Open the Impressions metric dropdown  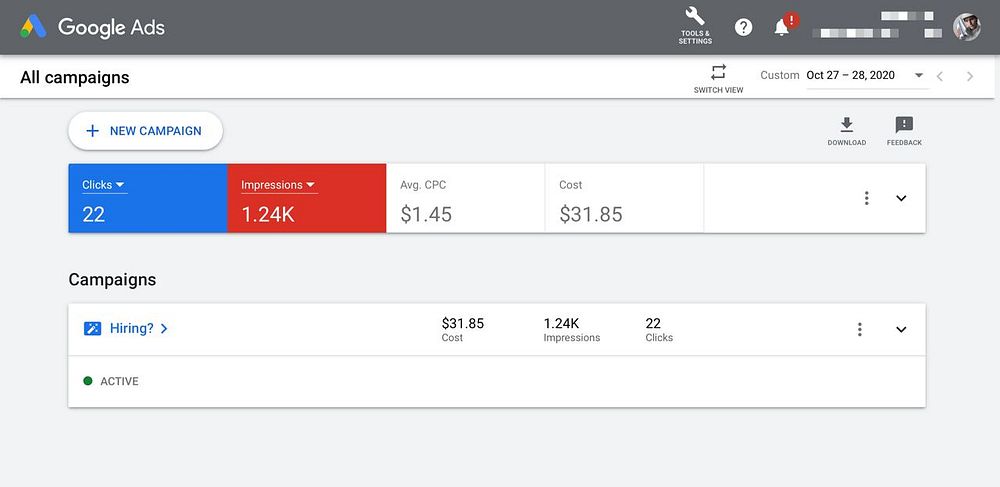pyautogui.click(x=278, y=185)
